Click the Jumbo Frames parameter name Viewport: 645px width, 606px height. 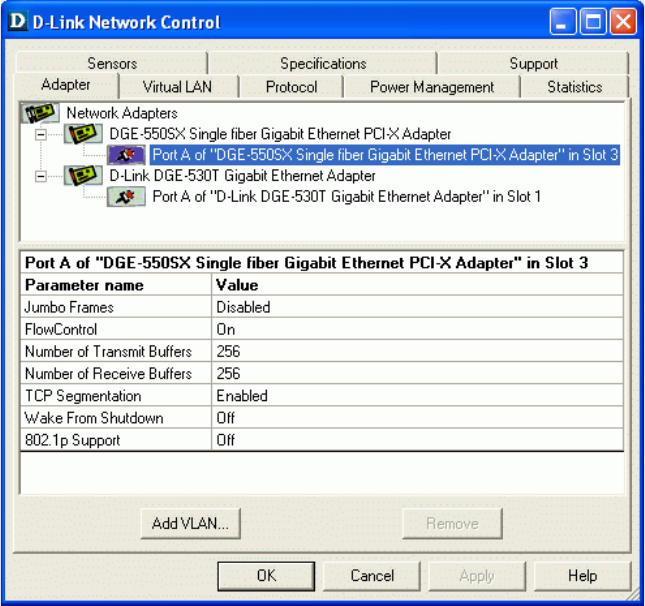pos(69,307)
